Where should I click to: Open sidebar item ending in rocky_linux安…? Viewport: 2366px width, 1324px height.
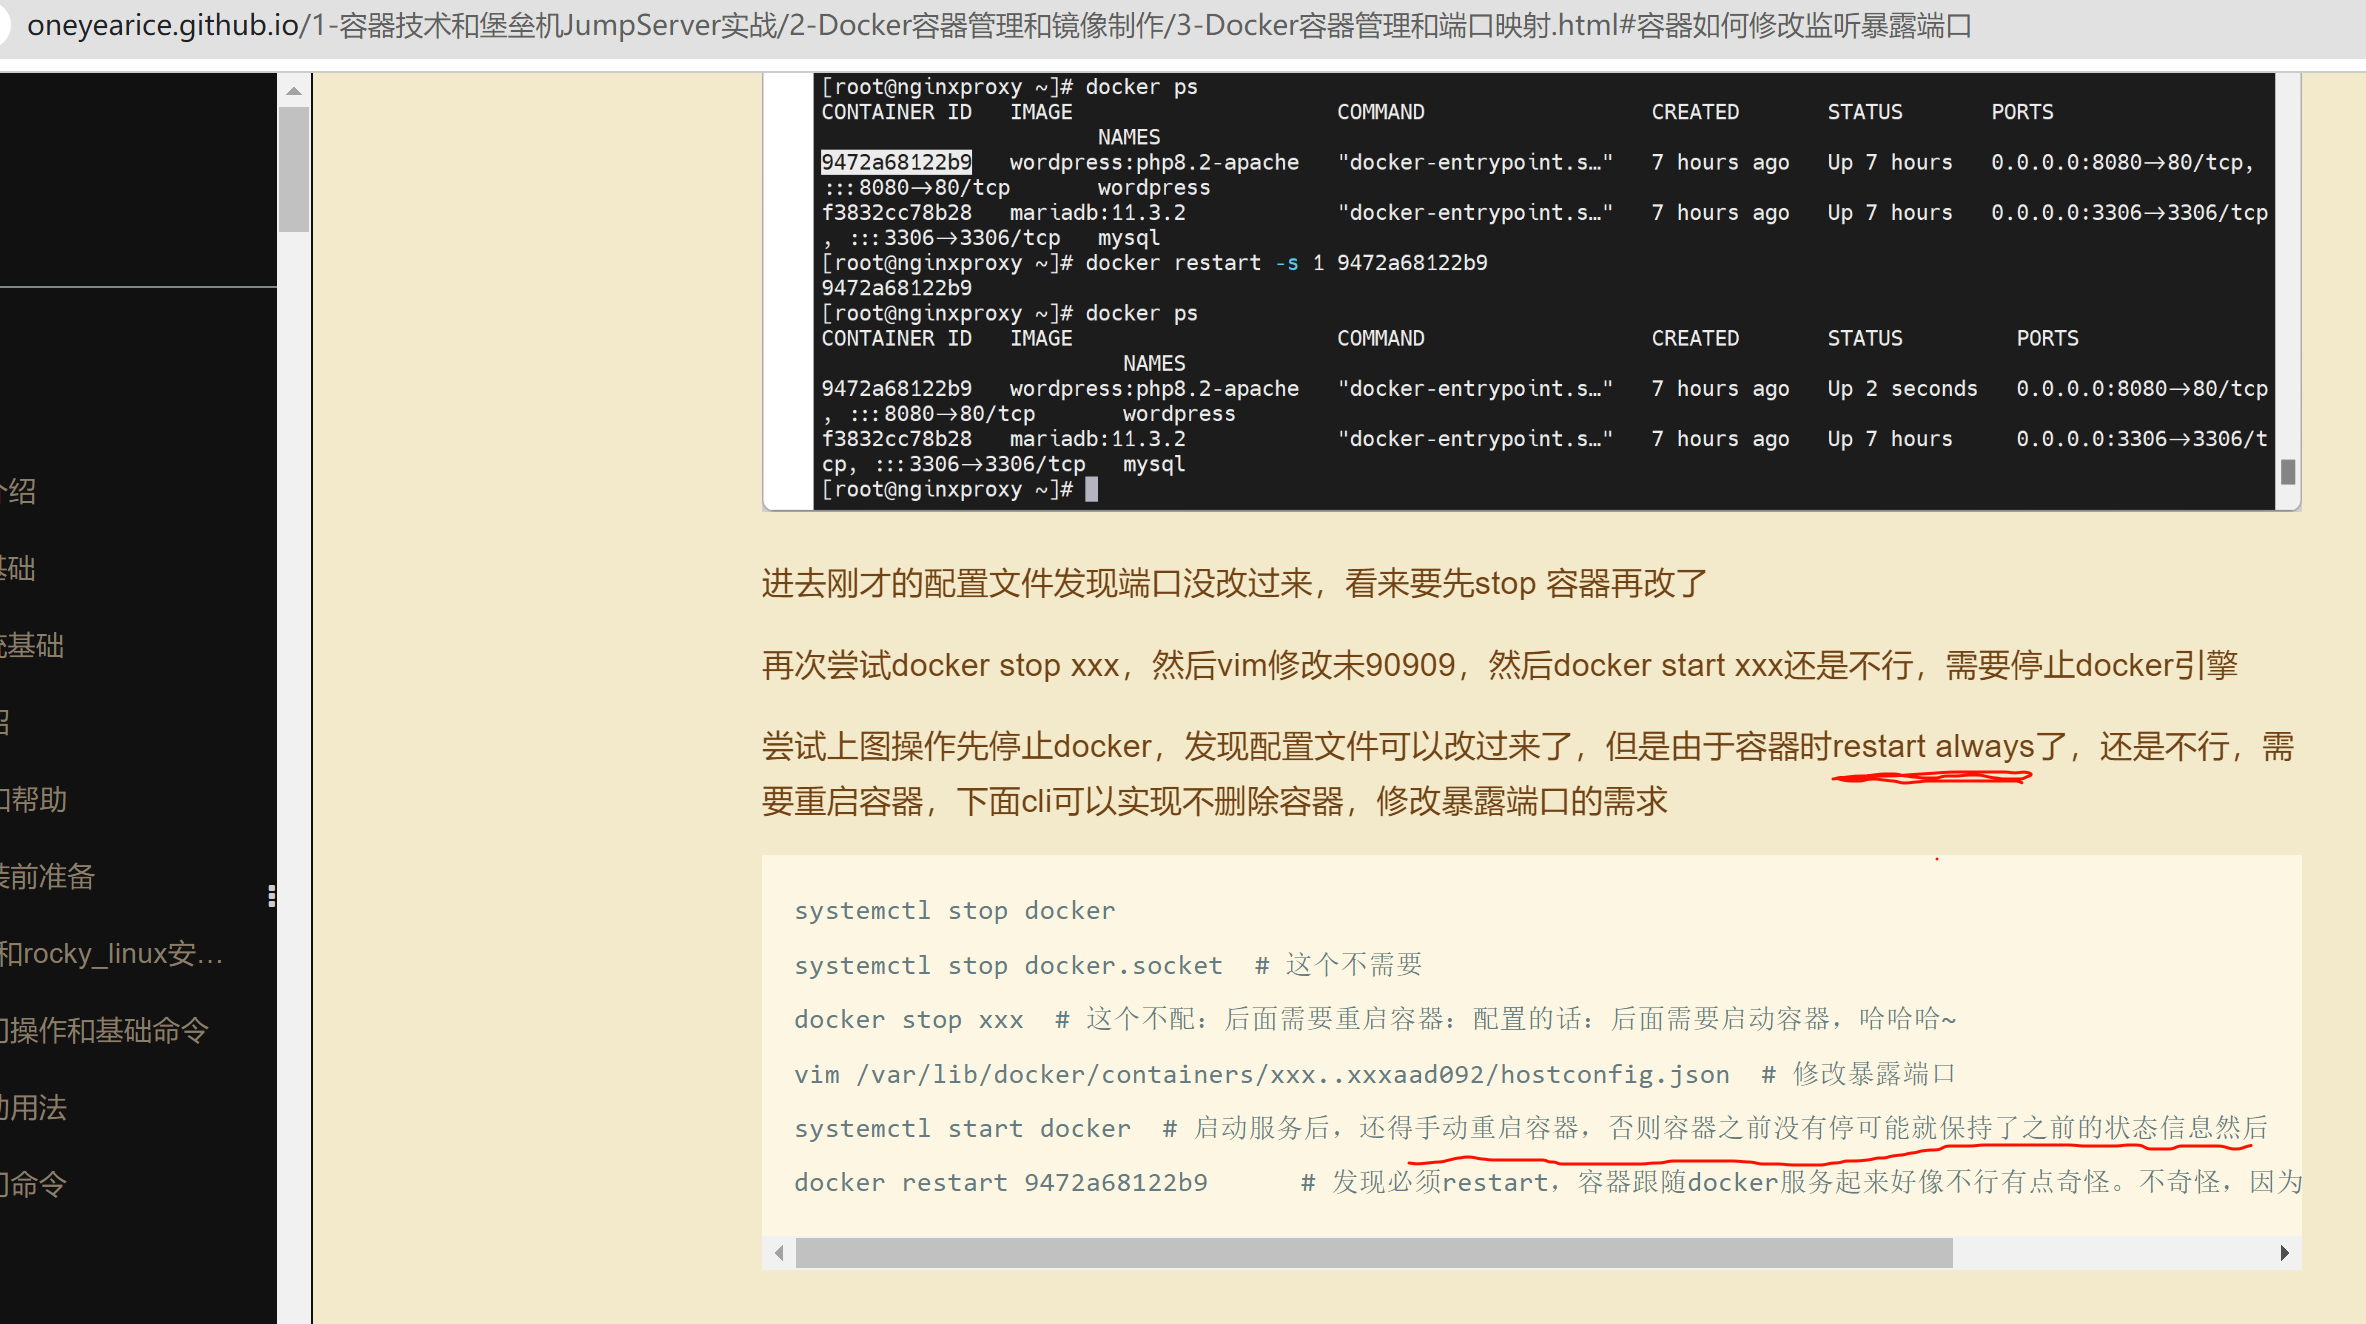pyautogui.click(x=112, y=954)
